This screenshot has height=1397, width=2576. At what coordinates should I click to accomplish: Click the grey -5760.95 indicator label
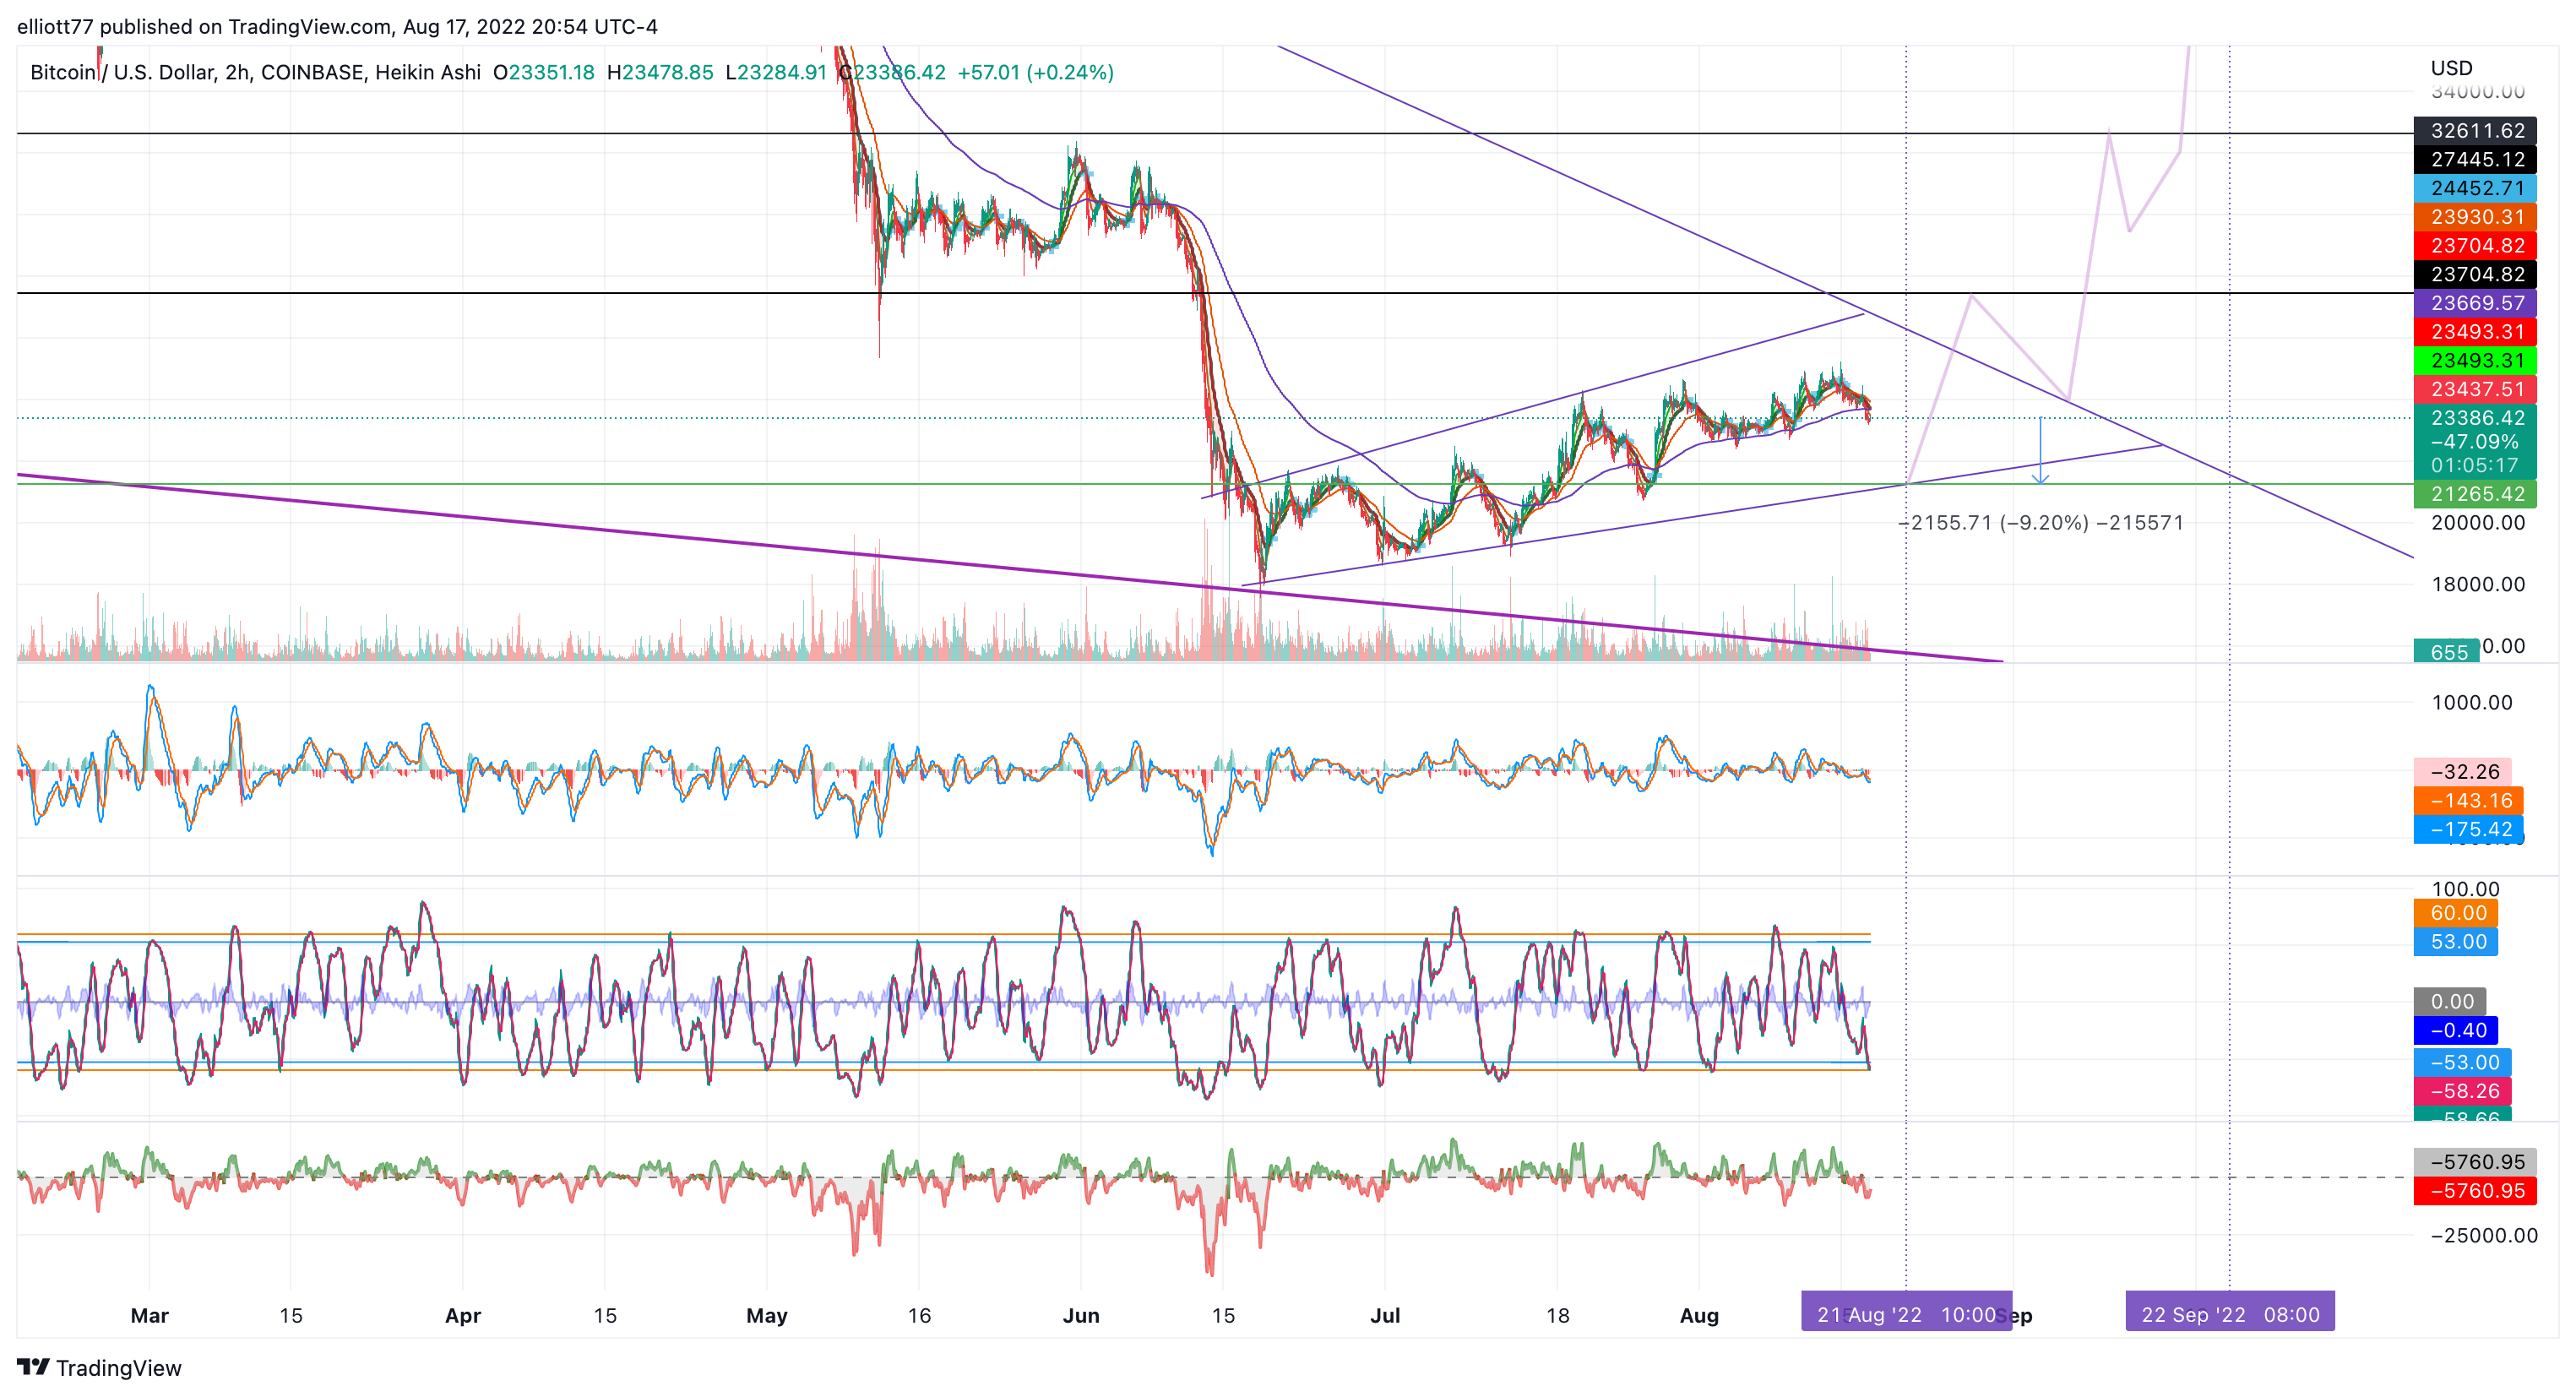[x=2474, y=1163]
